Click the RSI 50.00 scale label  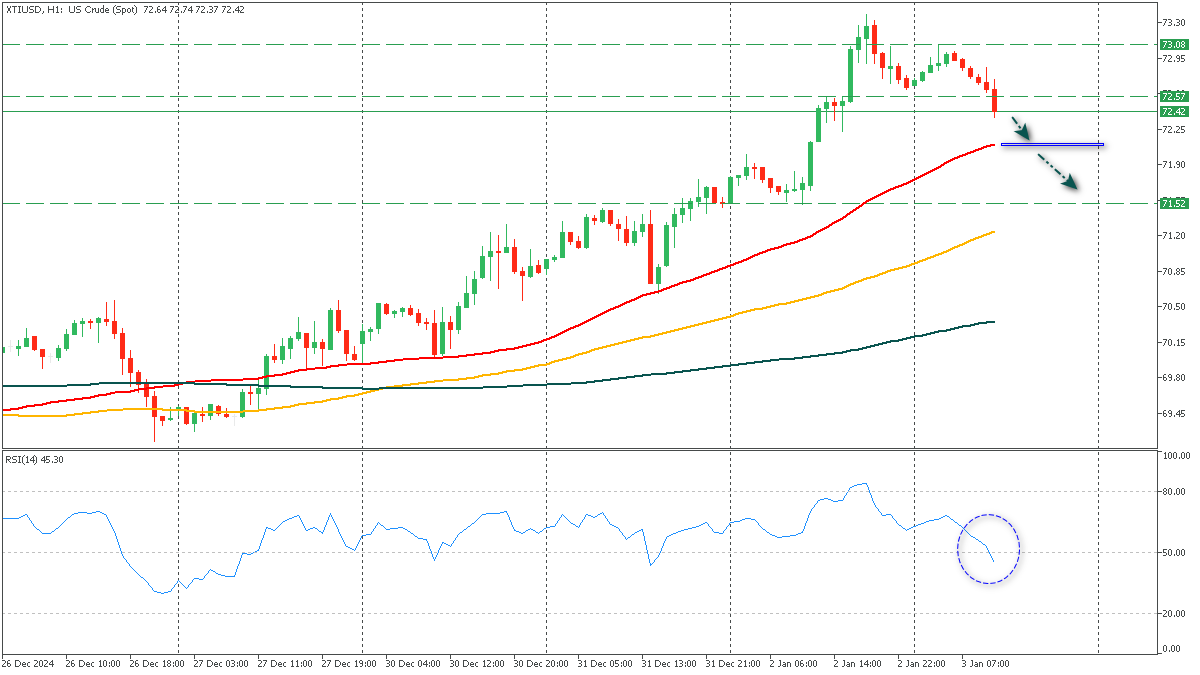(1173, 552)
